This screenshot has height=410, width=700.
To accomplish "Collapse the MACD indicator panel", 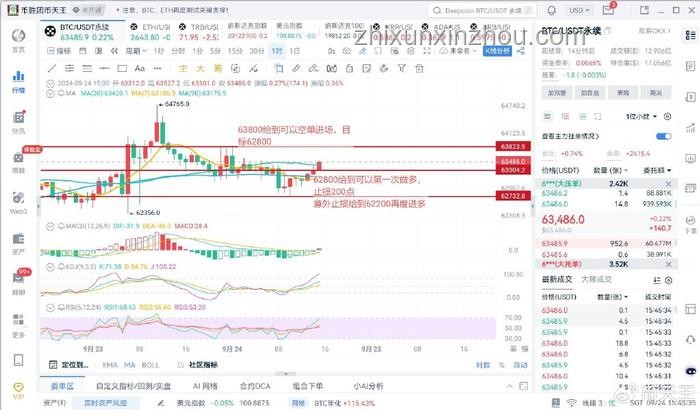I will pos(50,226).
